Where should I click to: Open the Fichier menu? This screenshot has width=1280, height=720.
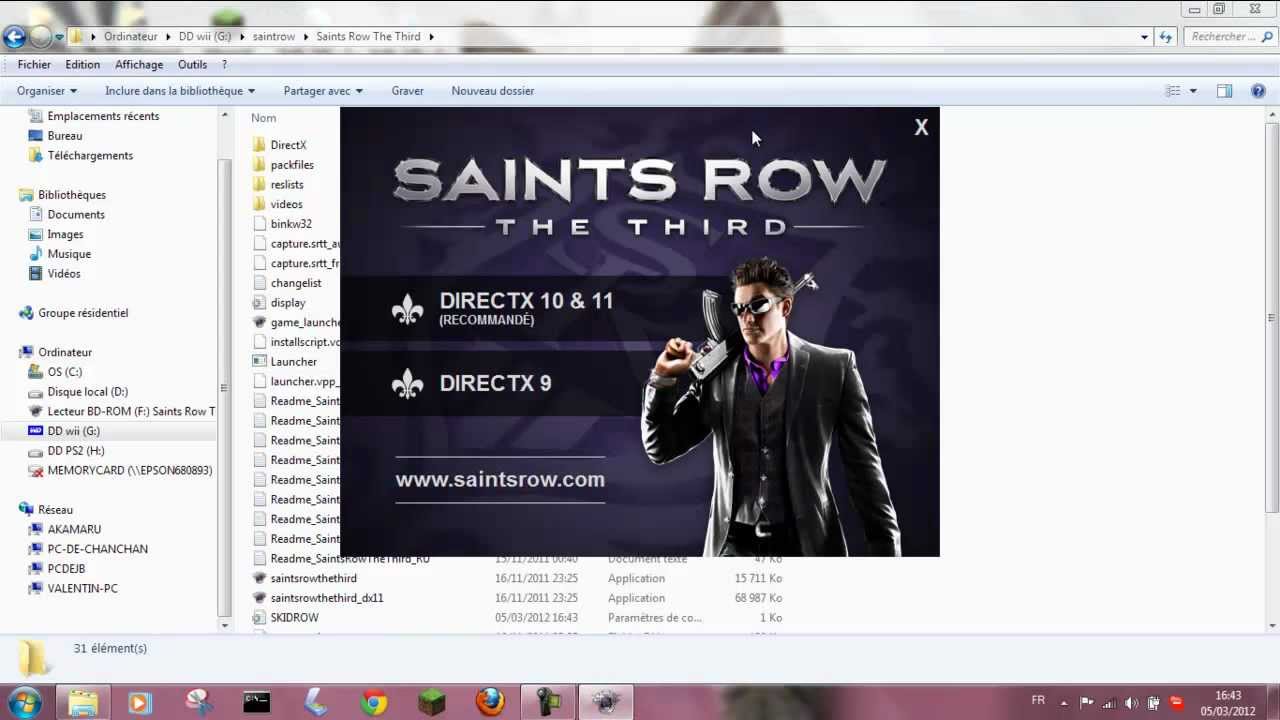tap(34, 64)
